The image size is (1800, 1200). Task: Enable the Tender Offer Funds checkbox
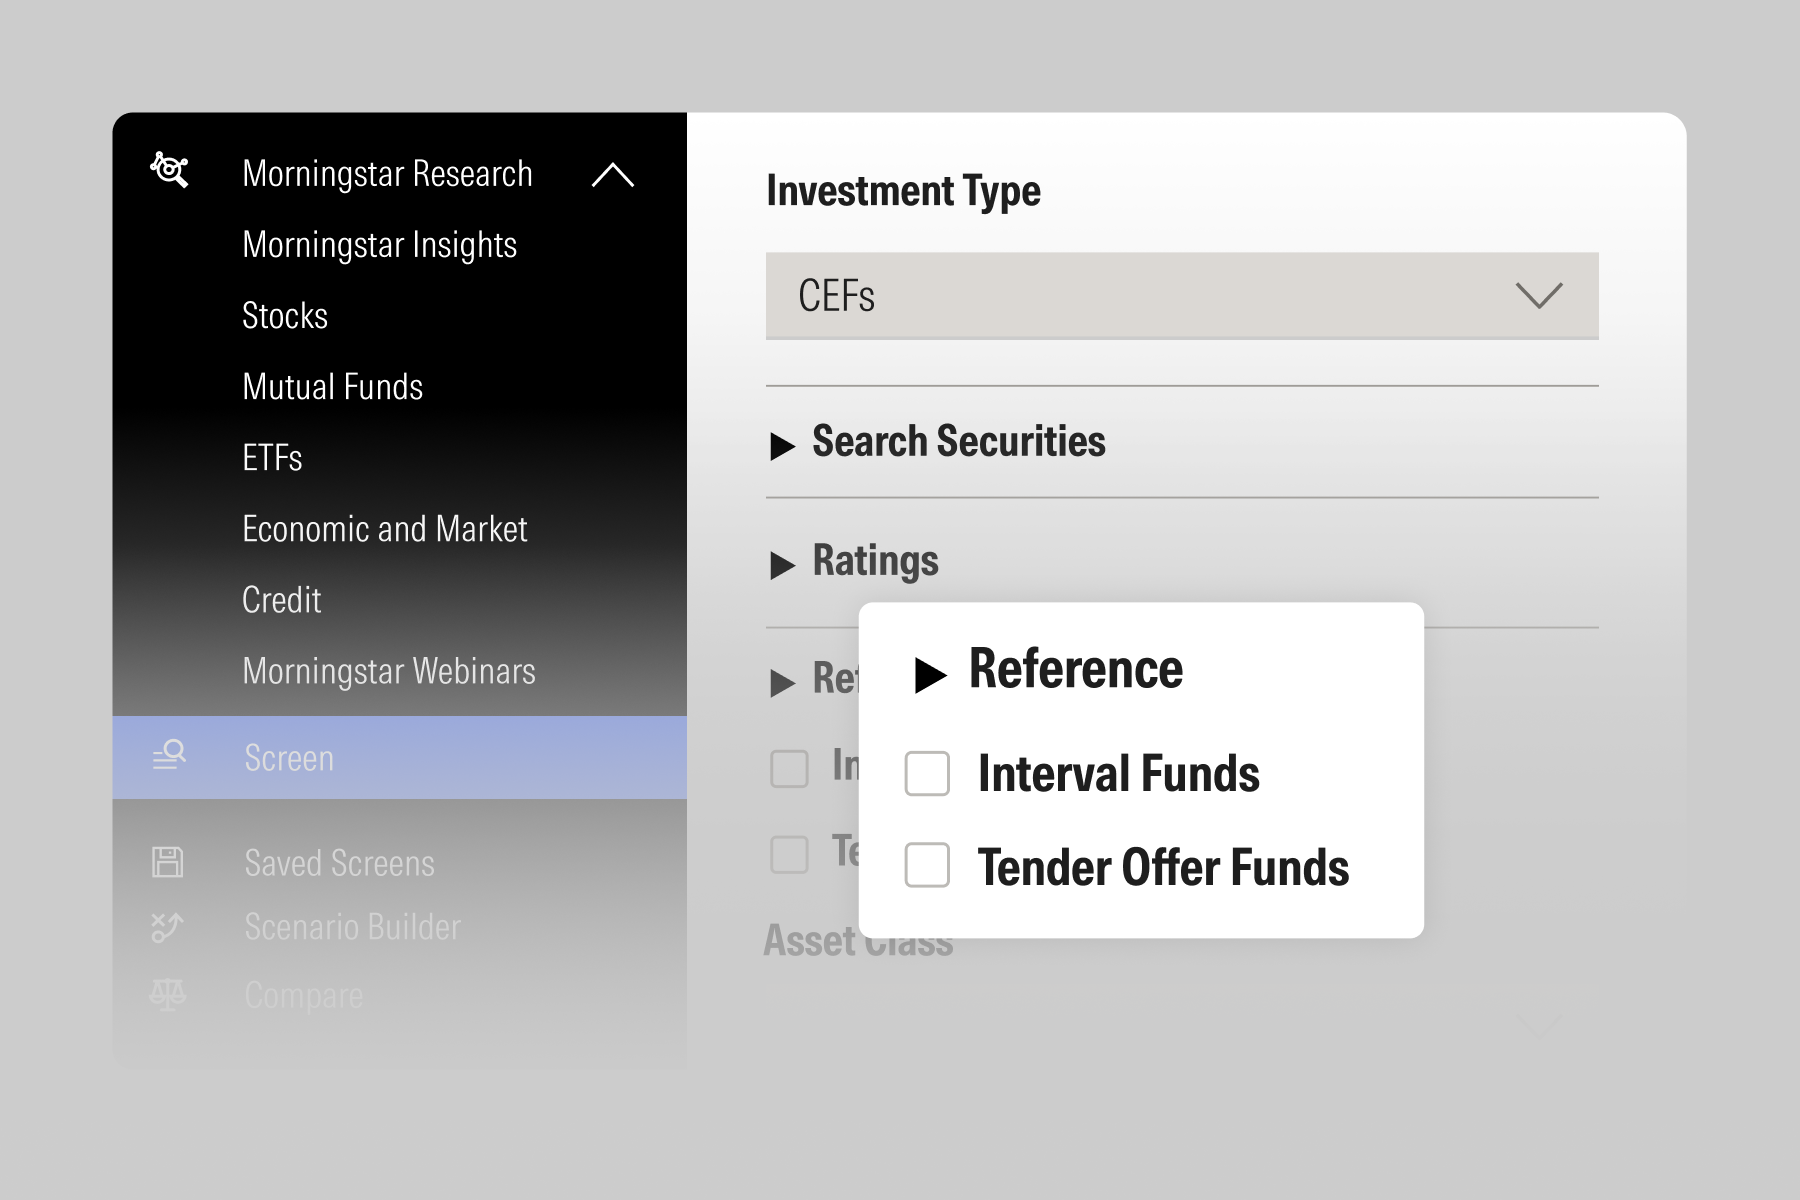[927, 865]
